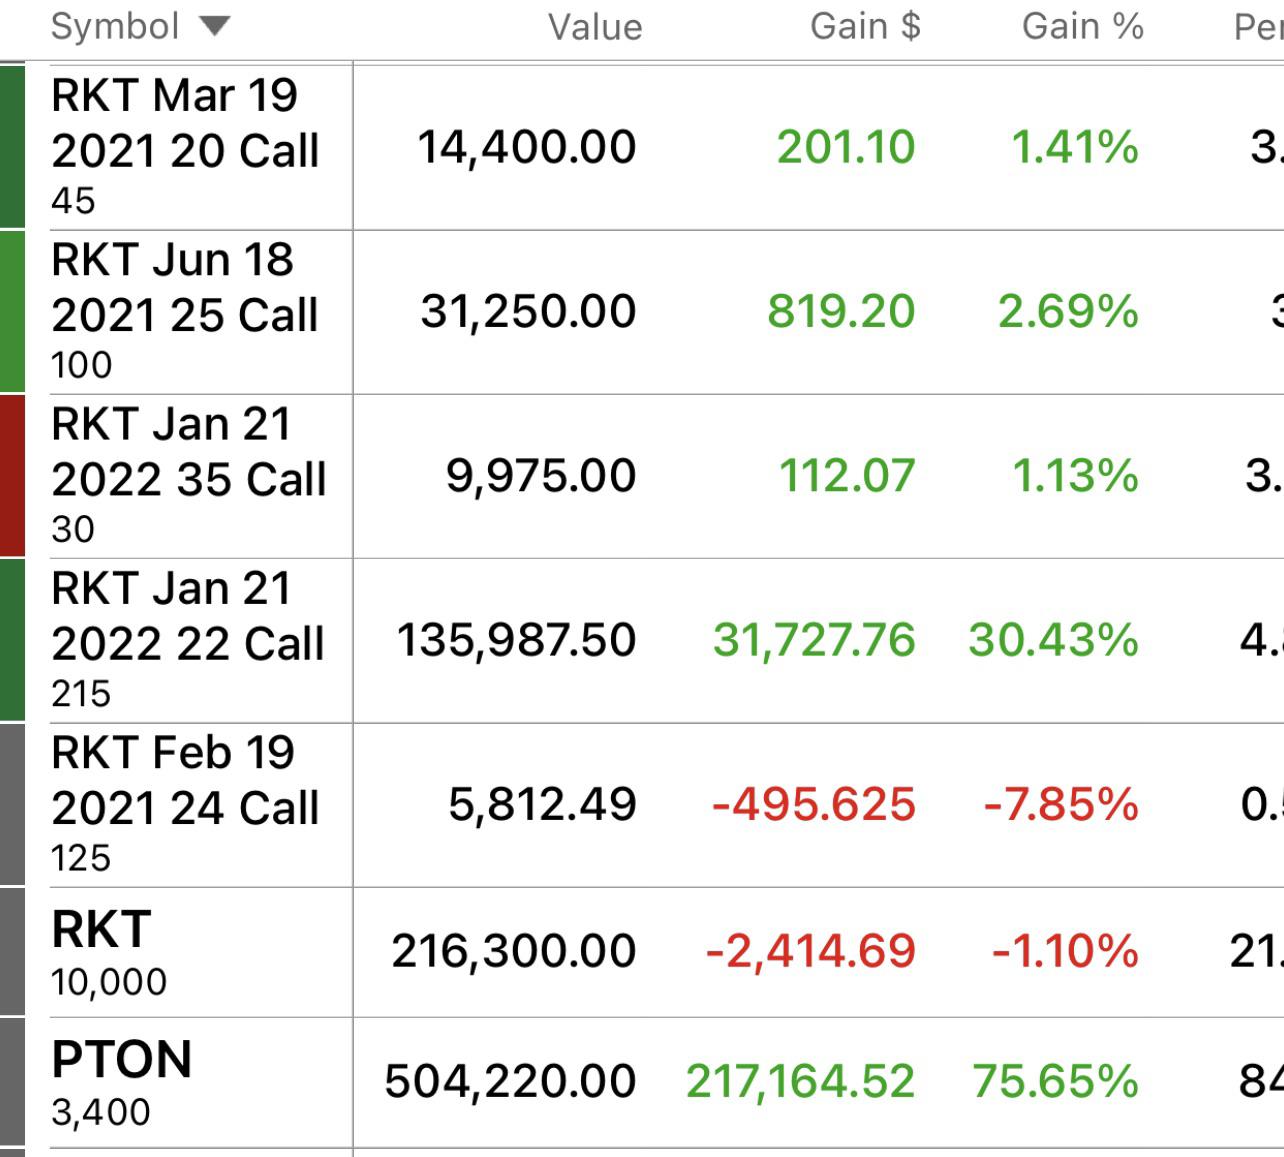The image size is (1284, 1157).
Task: Open the PTON 3,400 shares row
Action: click(x=642, y=1083)
